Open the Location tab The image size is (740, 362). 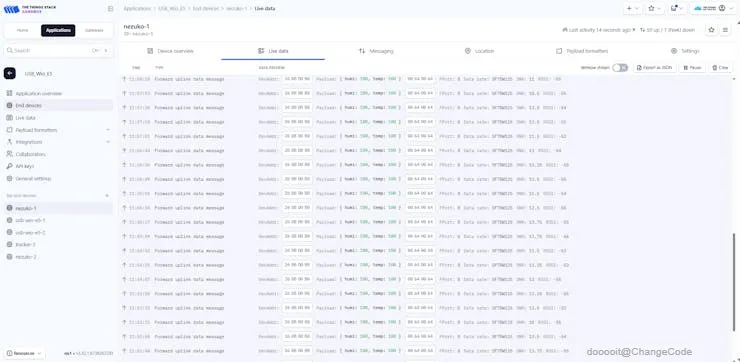point(479,51)
